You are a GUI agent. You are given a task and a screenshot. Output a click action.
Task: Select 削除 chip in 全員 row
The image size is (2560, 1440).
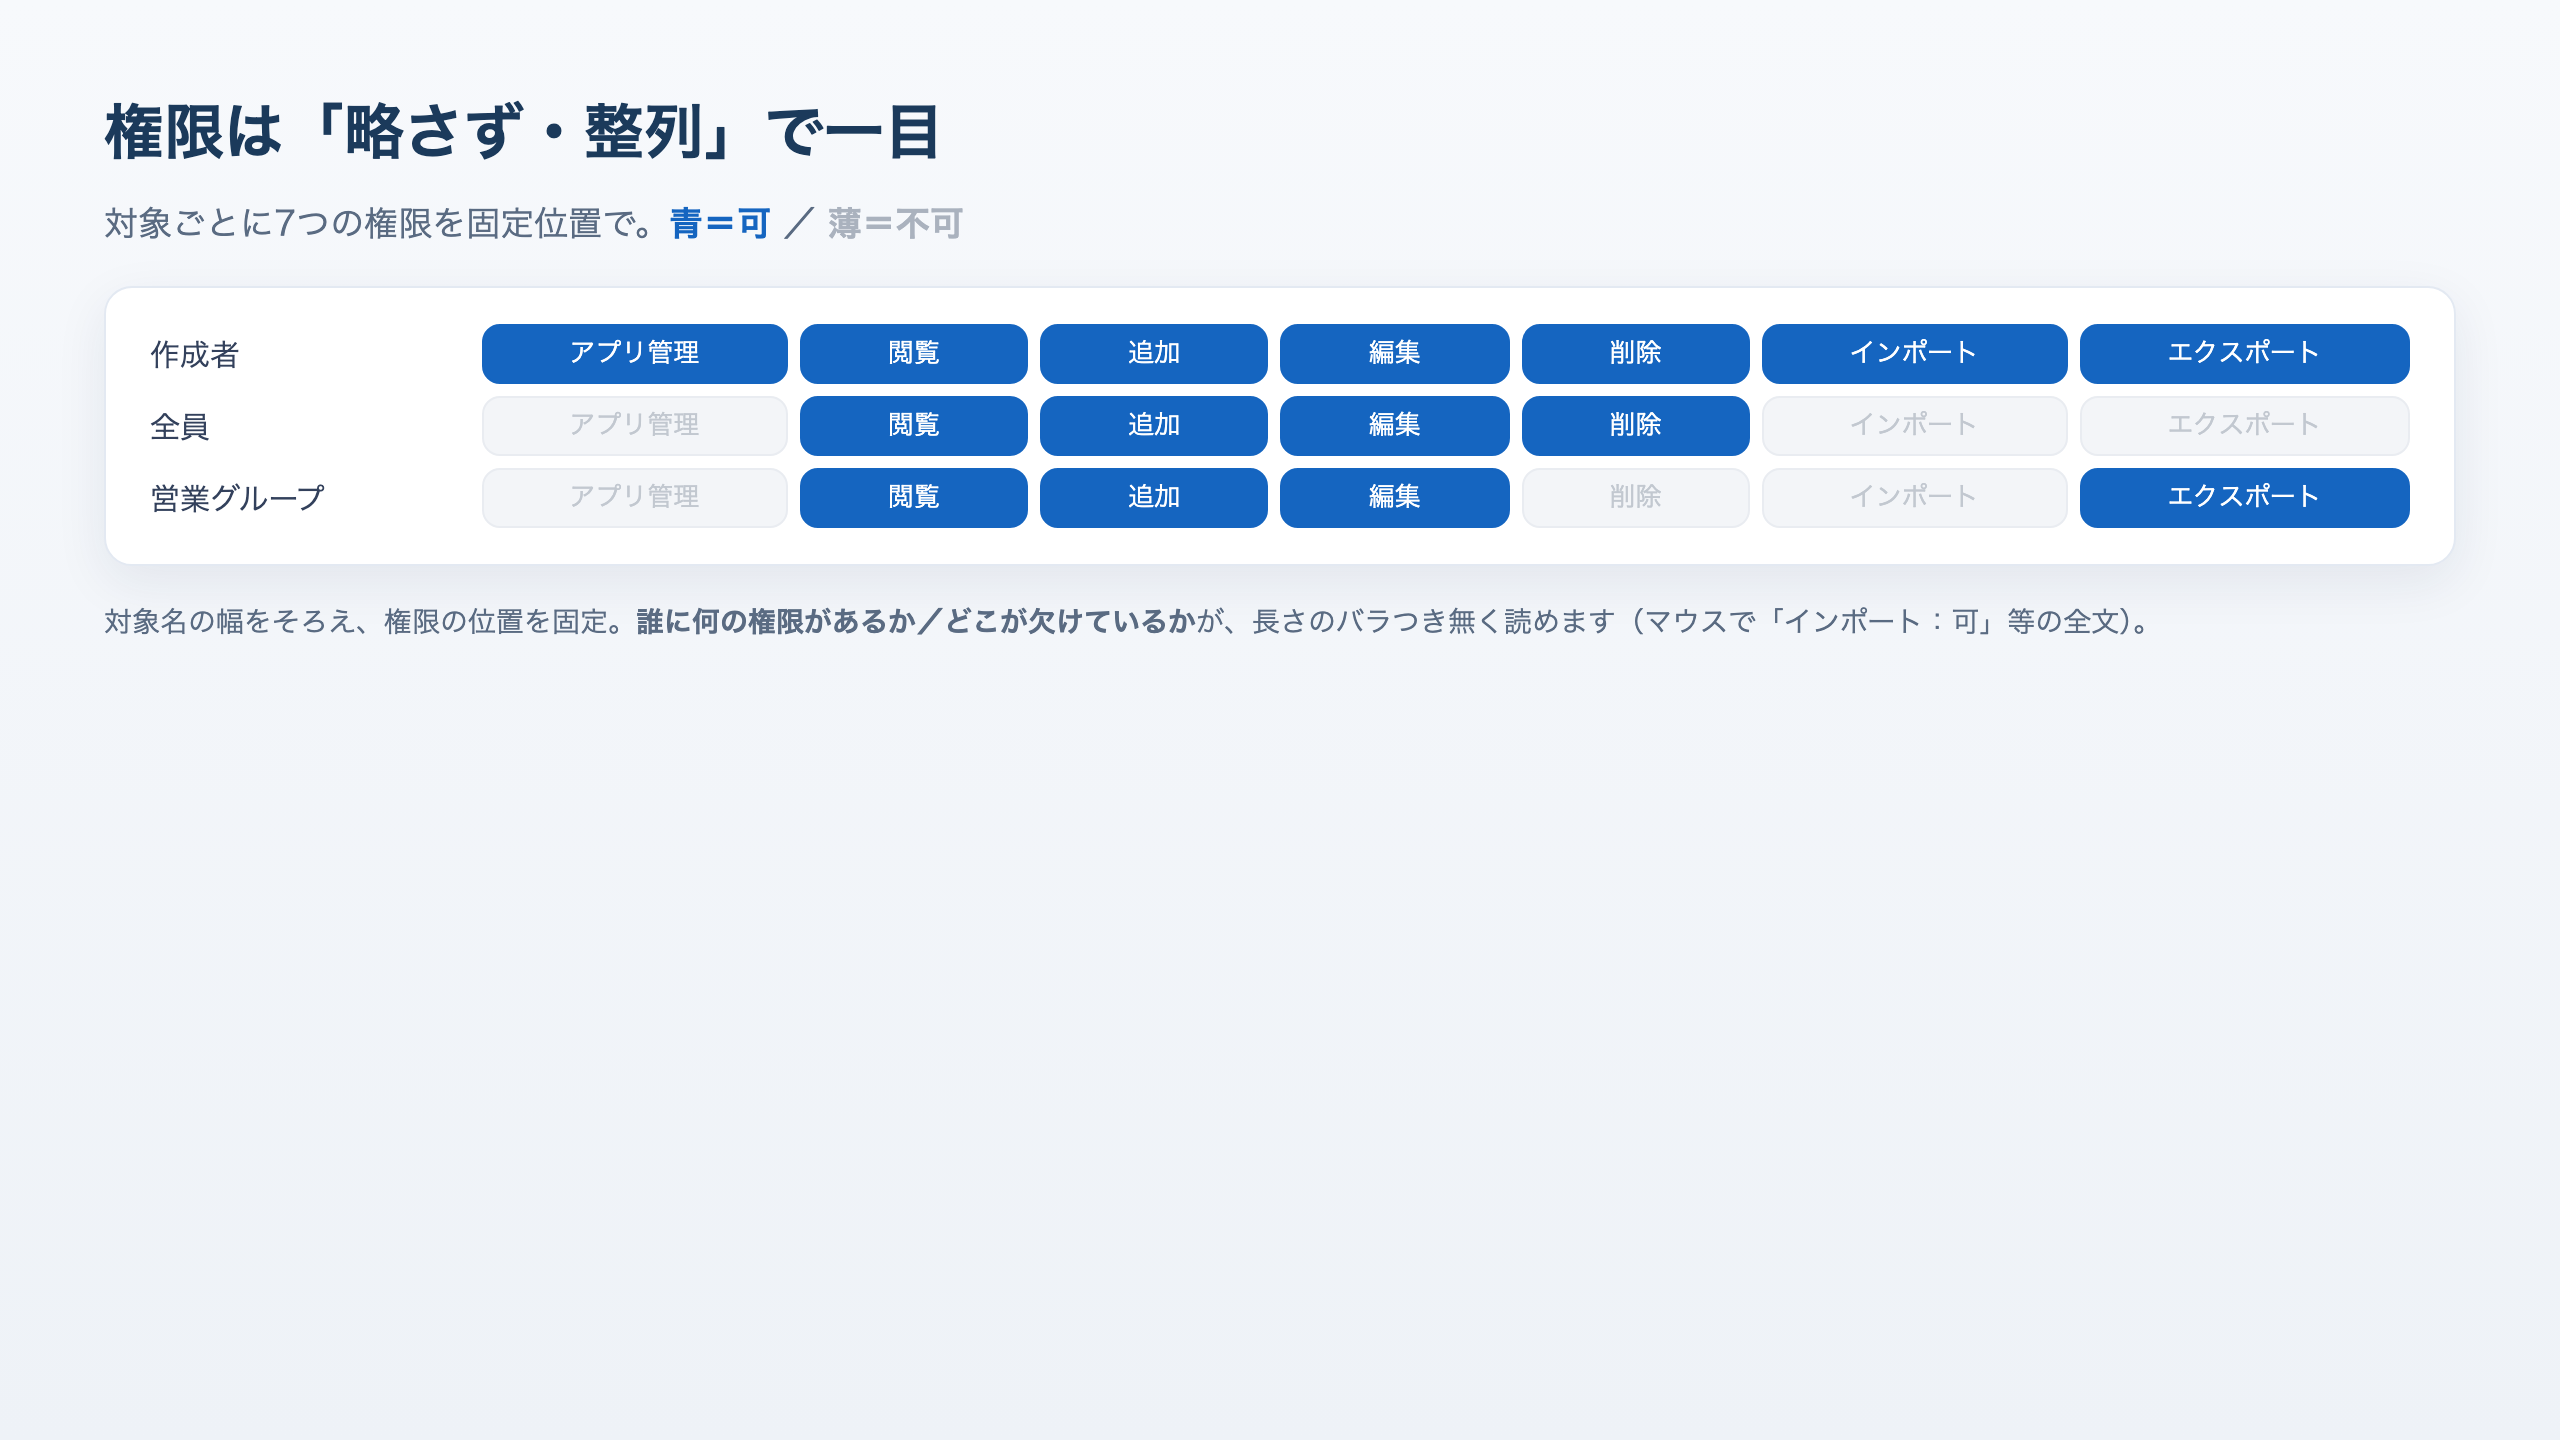click(x=1635, y=425)
